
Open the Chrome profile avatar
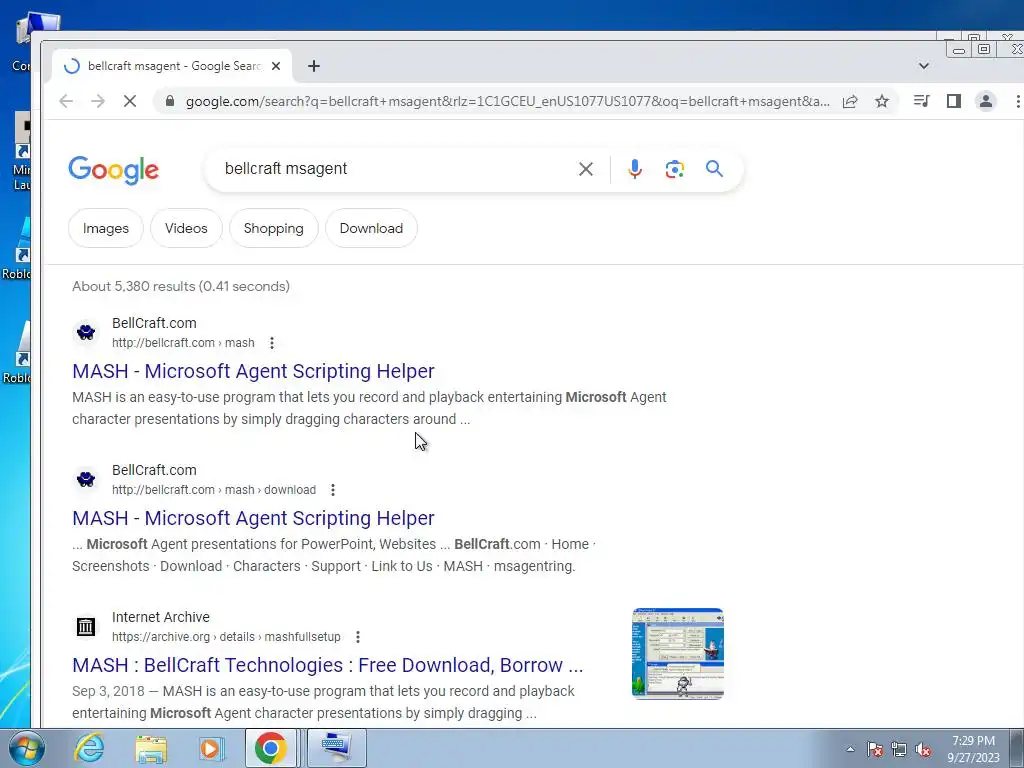[x=985, y=101]
